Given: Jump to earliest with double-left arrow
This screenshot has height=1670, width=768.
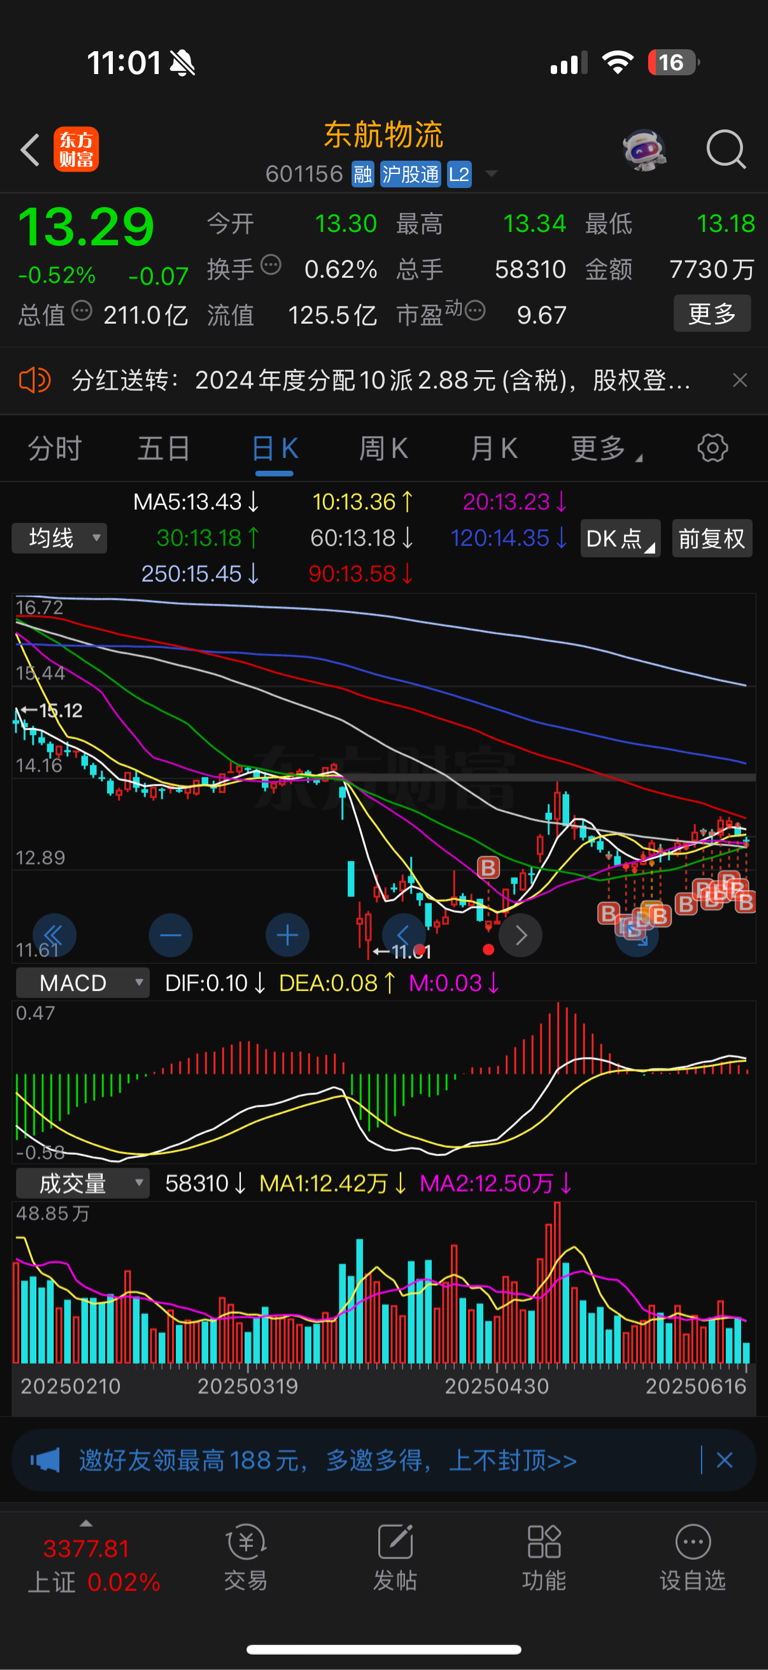Looking at the screenshot, I should point(54,935).
